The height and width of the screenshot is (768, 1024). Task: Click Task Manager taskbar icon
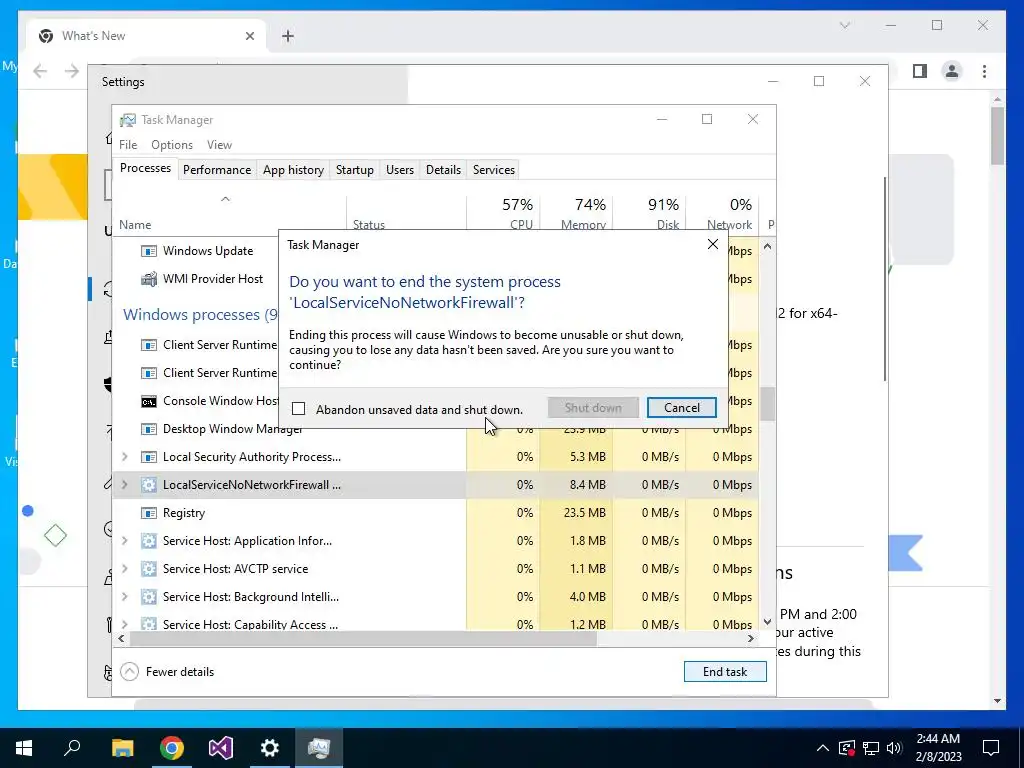coord(319,748)
